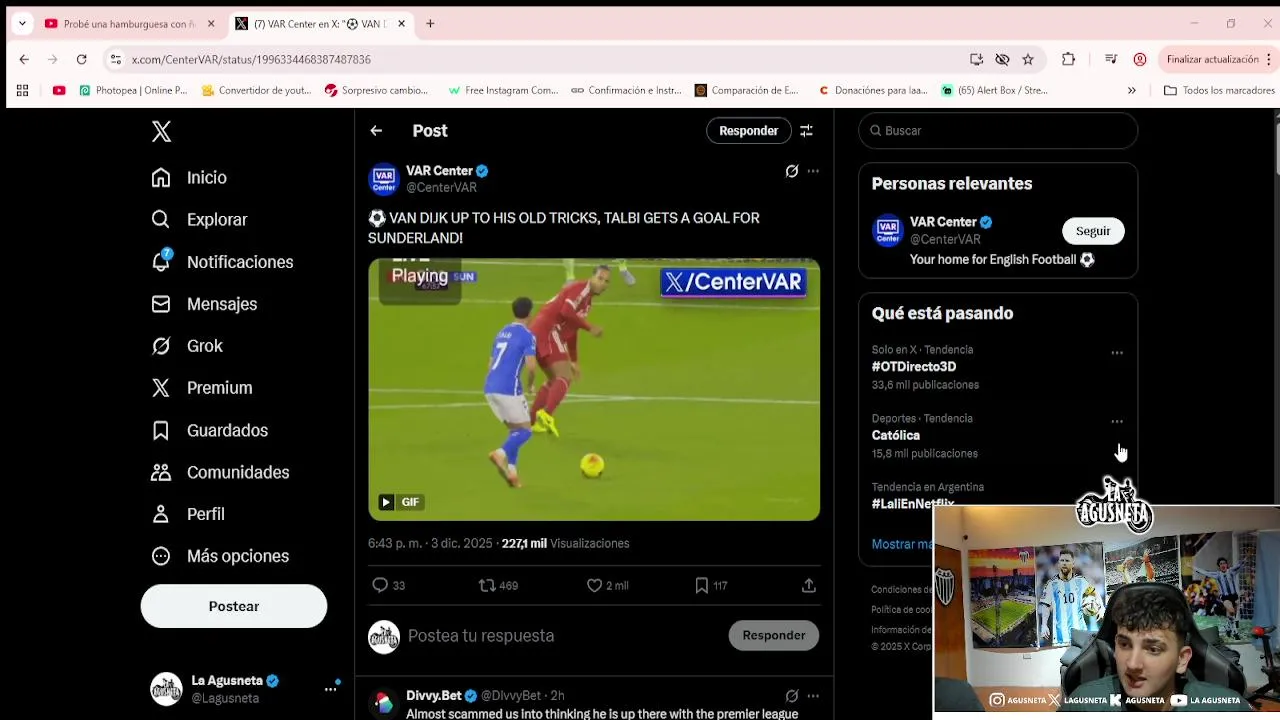Viewport: 1280px width, 720px height.
Task: Open Chrome apps grid in bookmarks bar
Action: point(22,90)
